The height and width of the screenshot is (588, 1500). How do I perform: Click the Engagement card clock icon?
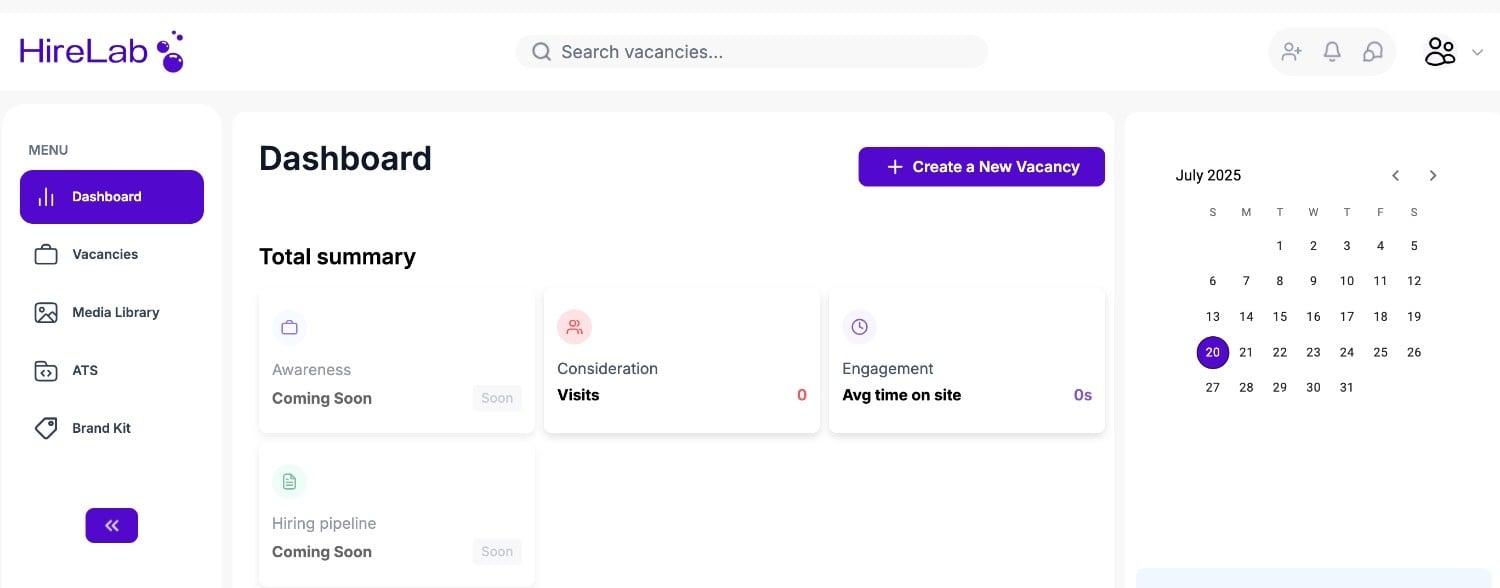point(859,327)
